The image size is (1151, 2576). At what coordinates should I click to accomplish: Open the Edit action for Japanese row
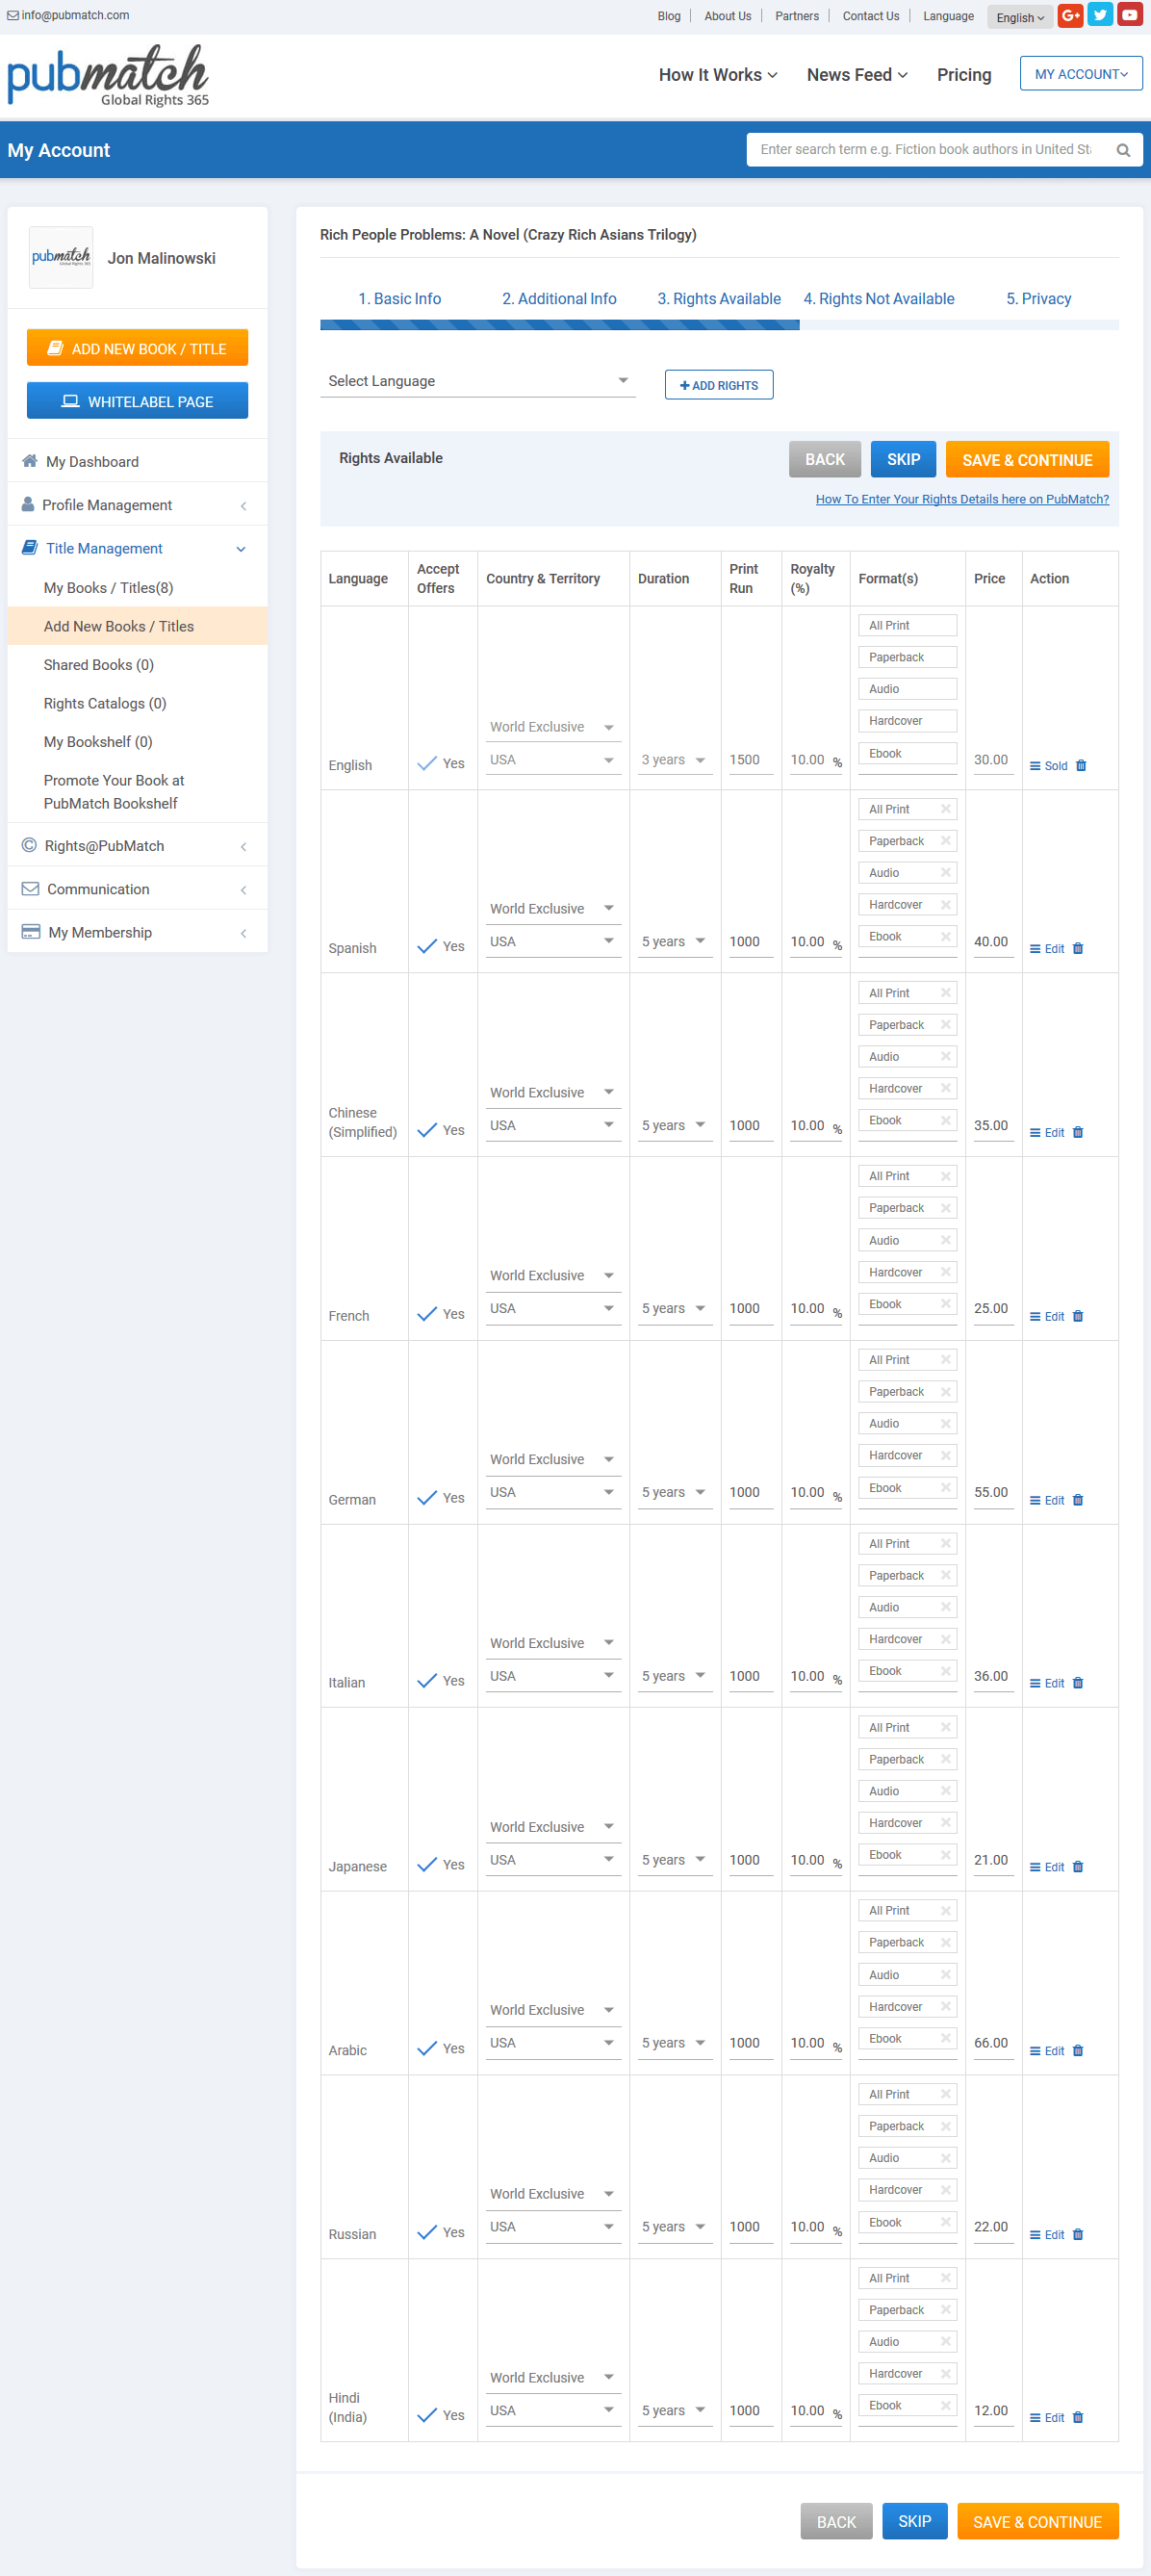[x=1047, y=1867]
